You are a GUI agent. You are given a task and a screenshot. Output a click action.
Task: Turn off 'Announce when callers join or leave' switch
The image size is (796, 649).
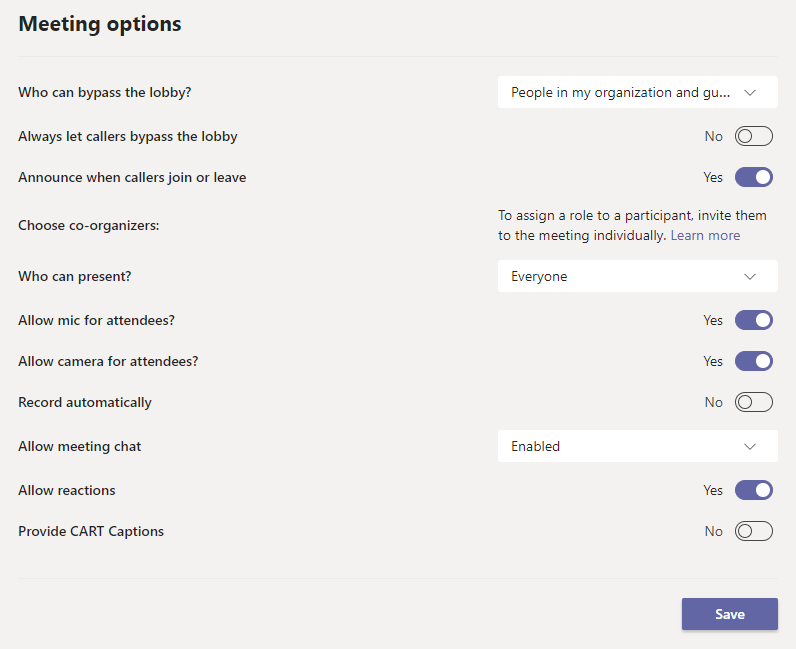[x=753, y=177]
